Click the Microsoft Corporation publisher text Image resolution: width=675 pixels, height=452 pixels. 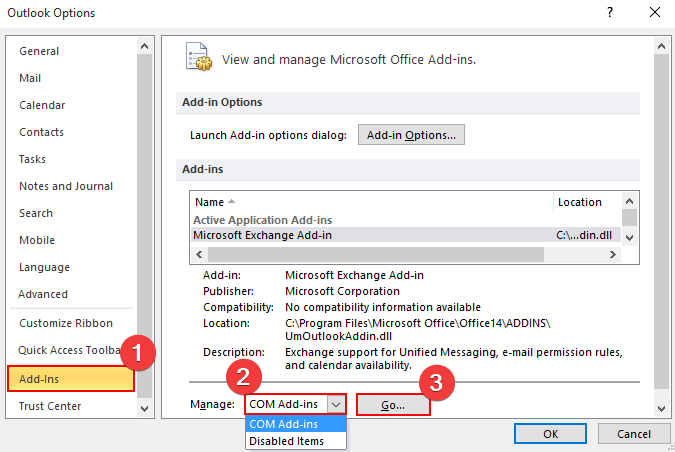click(x=342, y=291)
